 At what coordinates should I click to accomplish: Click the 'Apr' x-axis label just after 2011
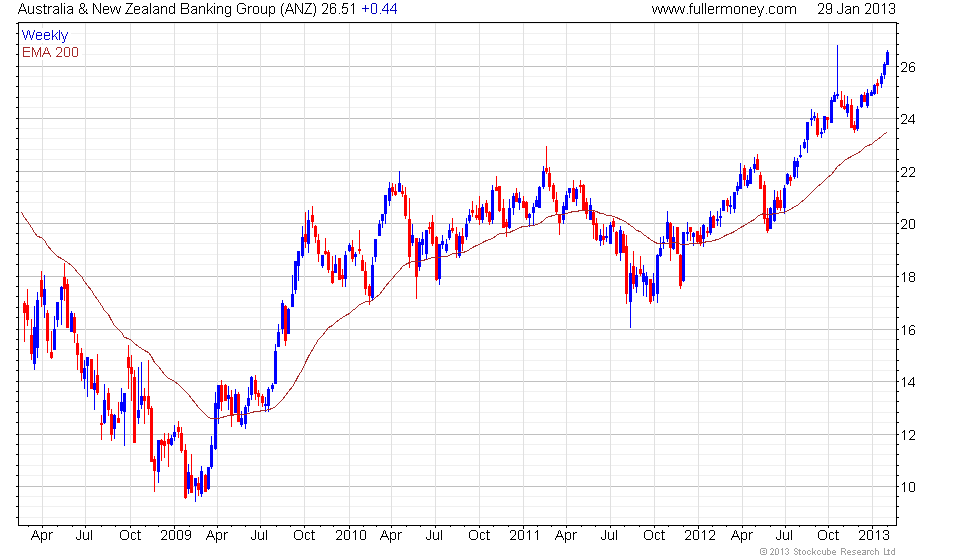pos(566,536)
